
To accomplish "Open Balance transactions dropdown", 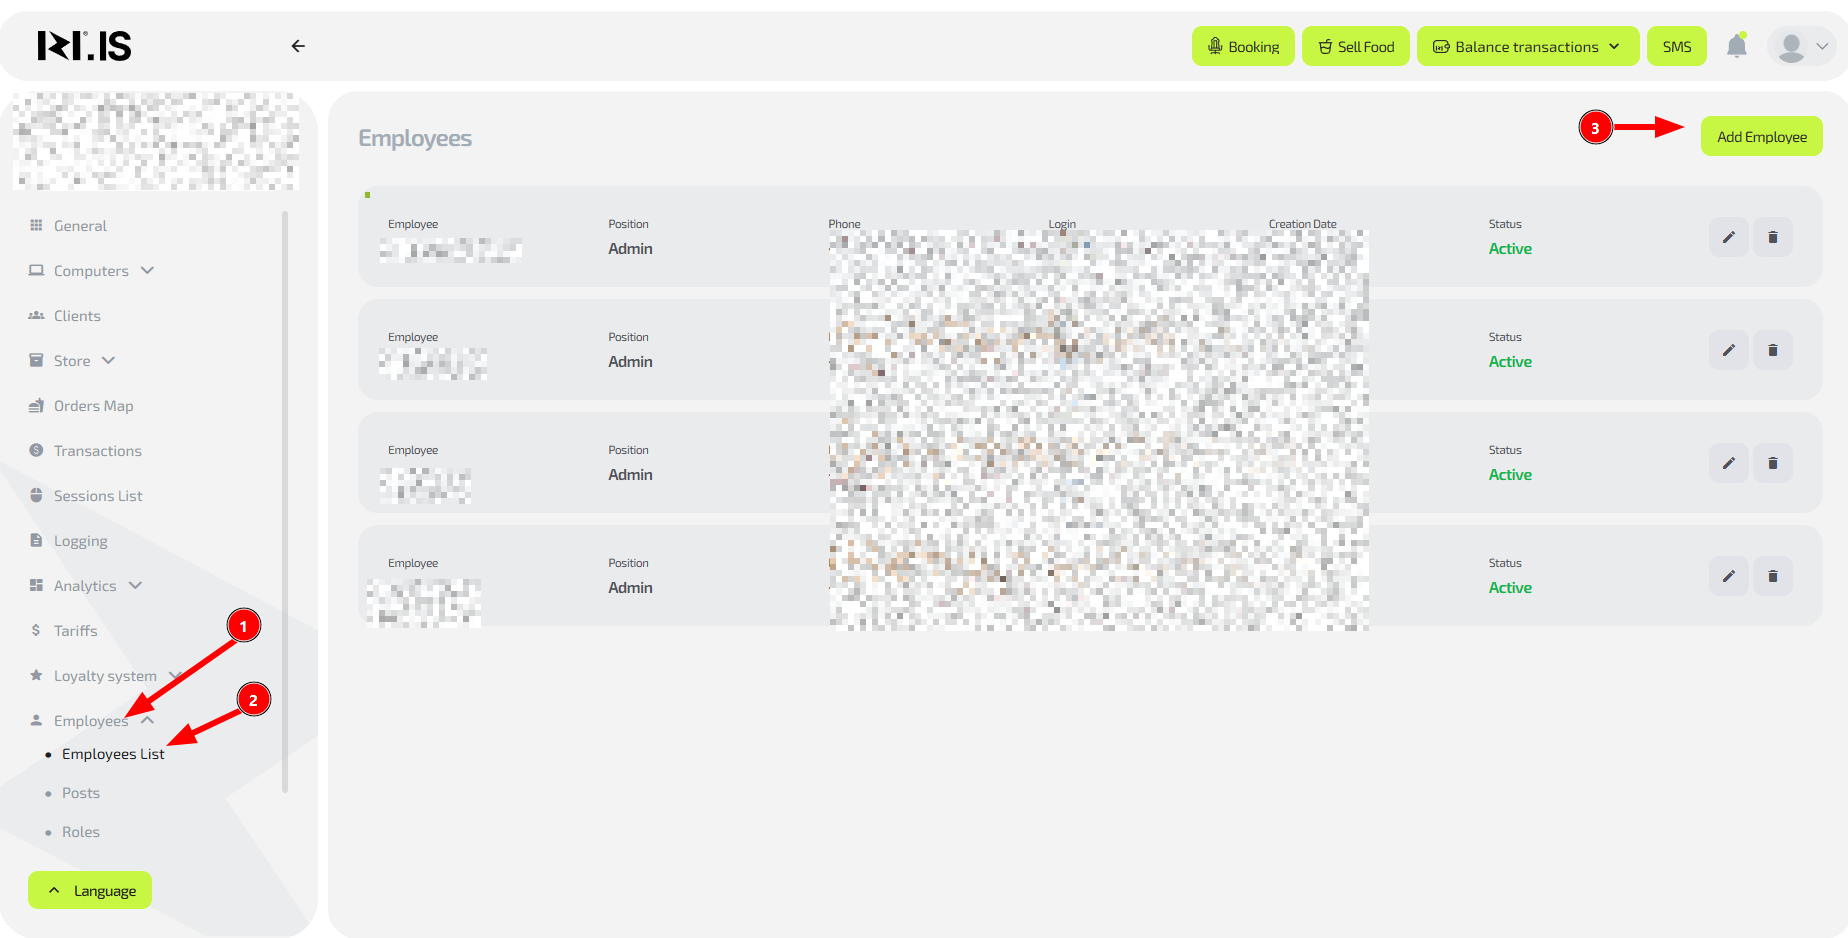I will (x=1527, y=47).
